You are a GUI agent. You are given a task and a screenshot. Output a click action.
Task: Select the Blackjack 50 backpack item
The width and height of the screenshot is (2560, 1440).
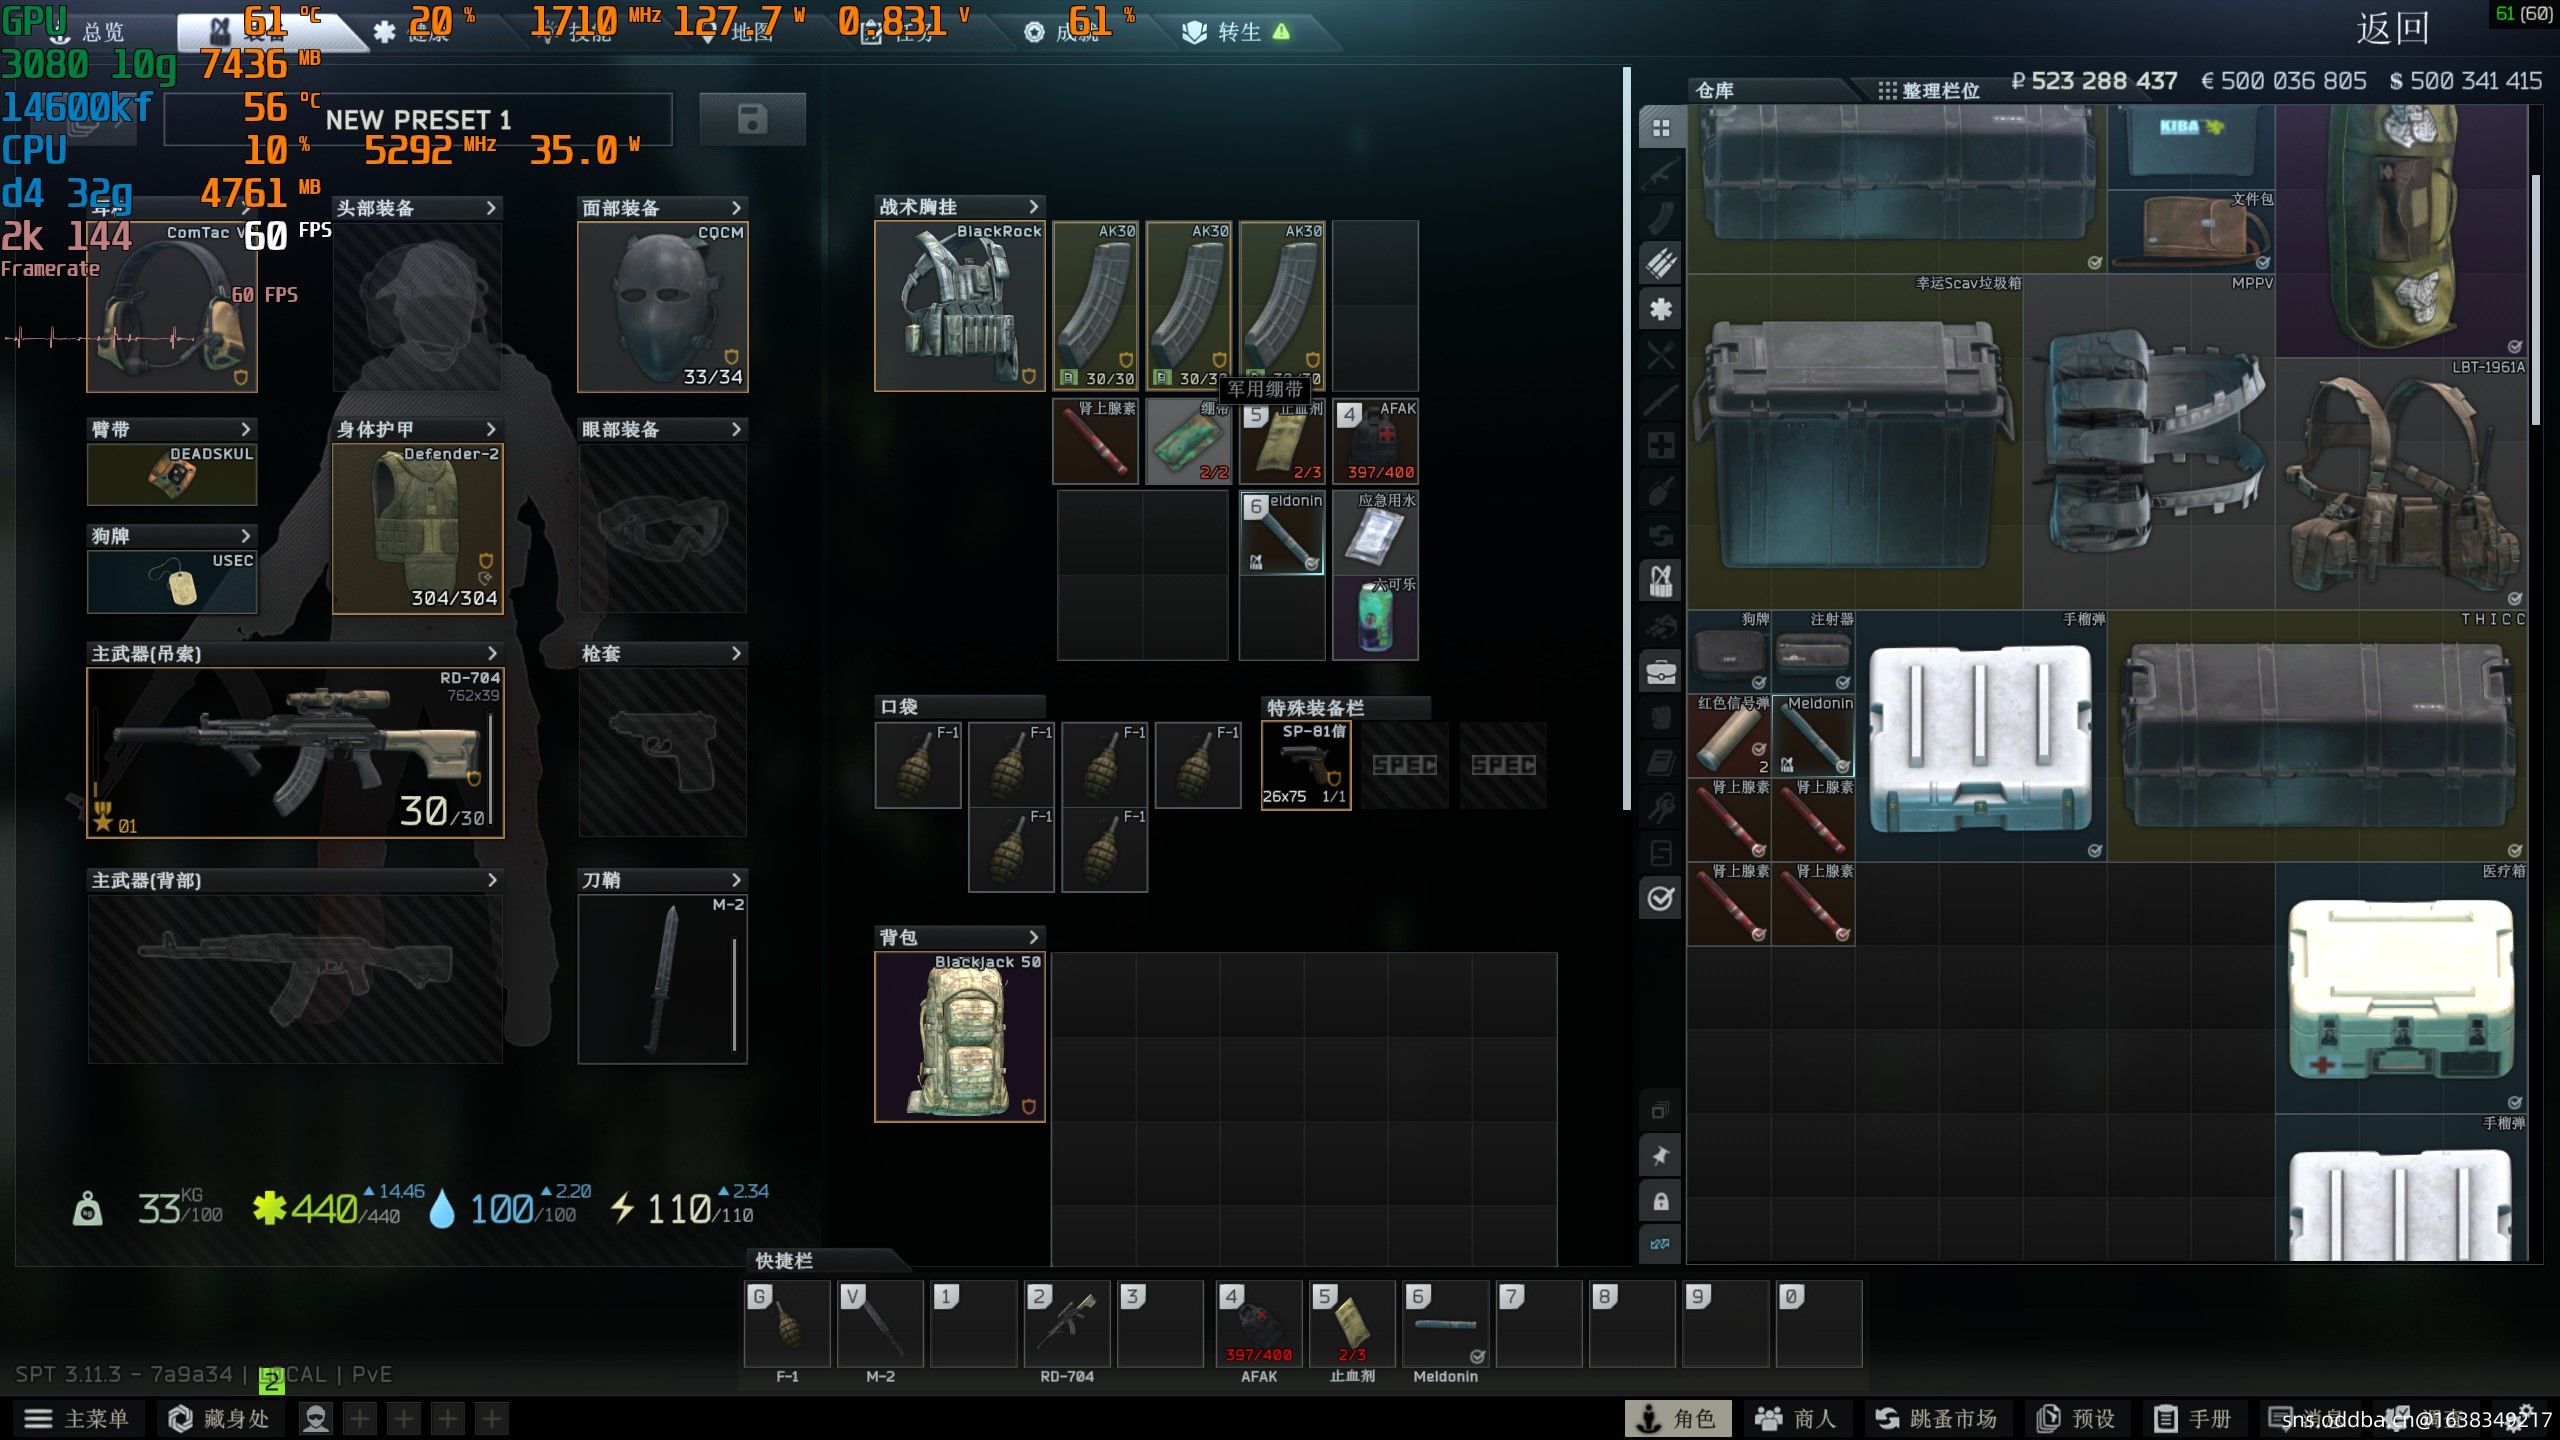(x=960, y=1036)
